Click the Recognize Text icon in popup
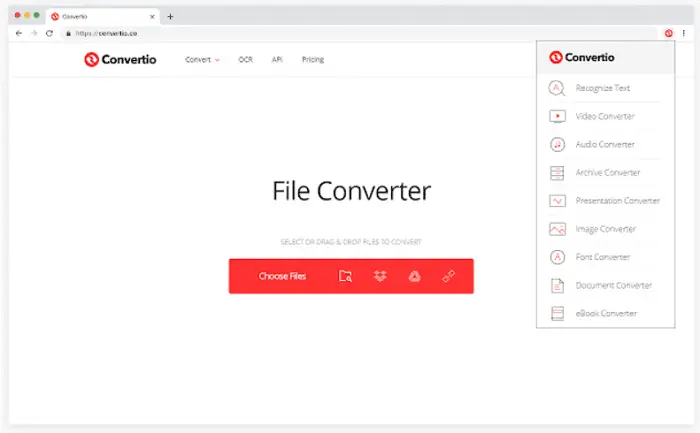This screenshot has height=433, width=700. [557, 88]
